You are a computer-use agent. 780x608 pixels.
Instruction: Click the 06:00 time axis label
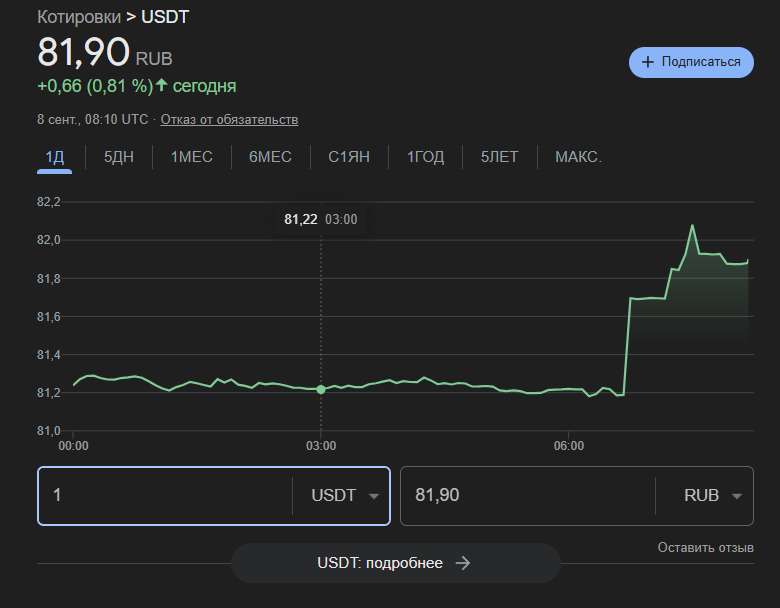click(x=569, y=446)
